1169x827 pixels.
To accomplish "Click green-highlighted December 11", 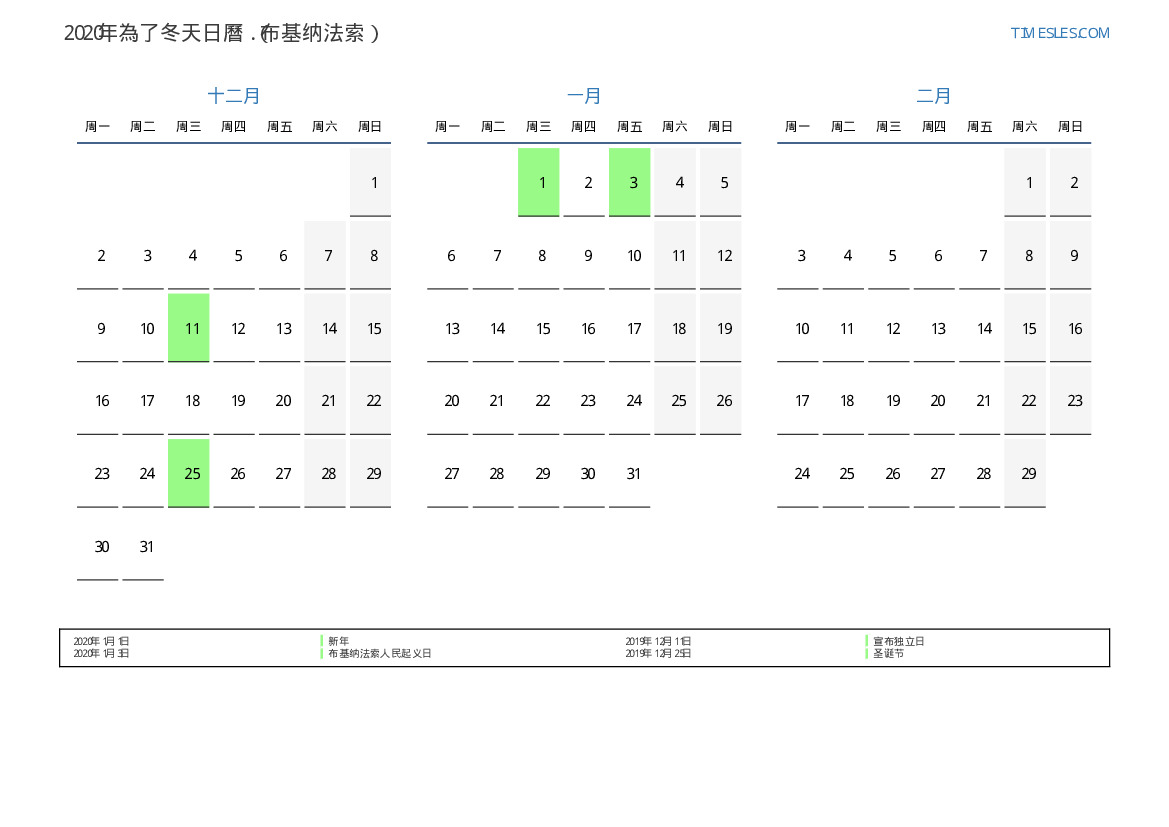I will pyautogui.click(x=189, y=328).
